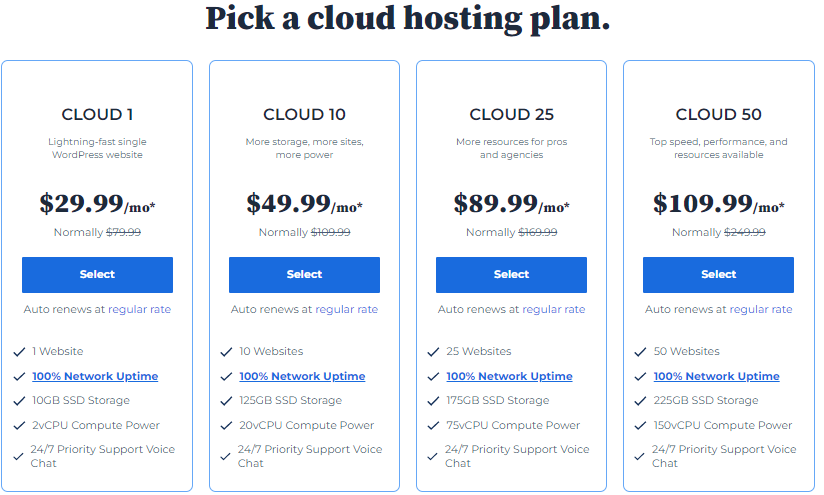Choose the Cloud 10 plan Select button
Viewport: 824px width, 495px height.
pyautogui.click(x=304, y=274)
